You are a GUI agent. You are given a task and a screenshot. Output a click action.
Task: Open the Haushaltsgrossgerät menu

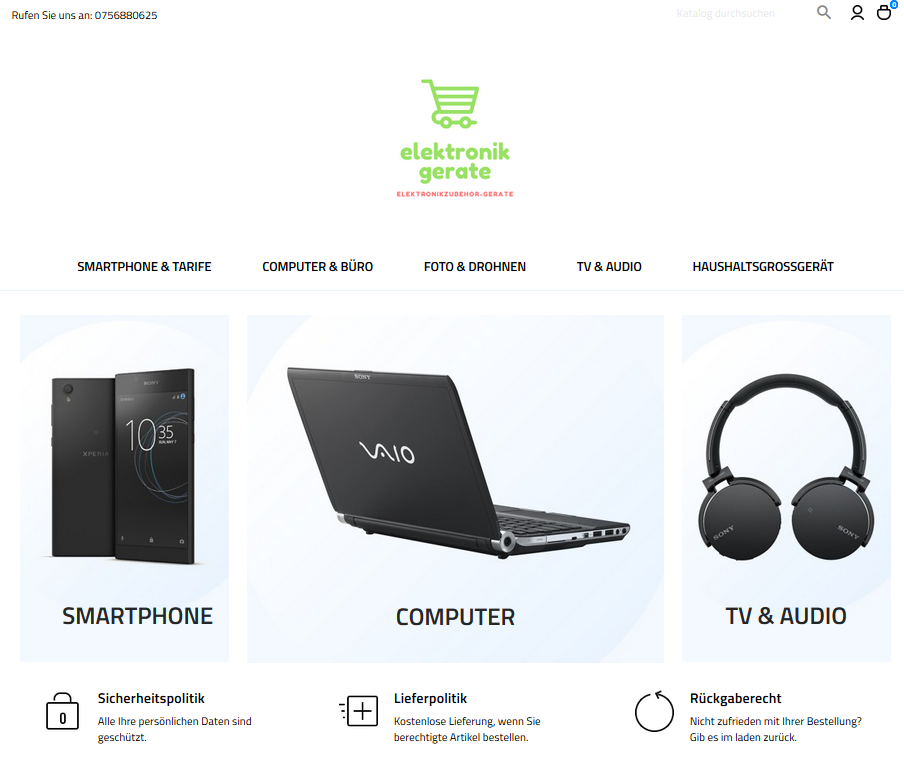(x=763, y=267)
